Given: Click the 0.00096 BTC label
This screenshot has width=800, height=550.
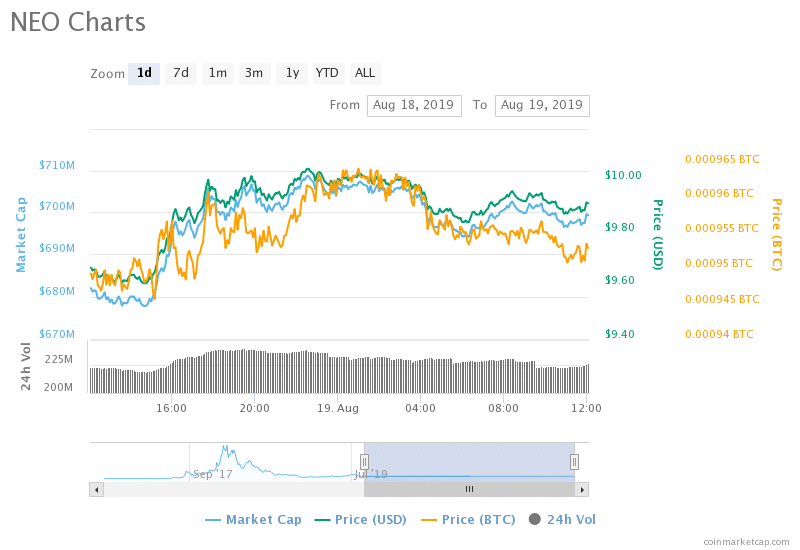Looking at the screenshot, I should pyautogui.click(x=719, y=194).
